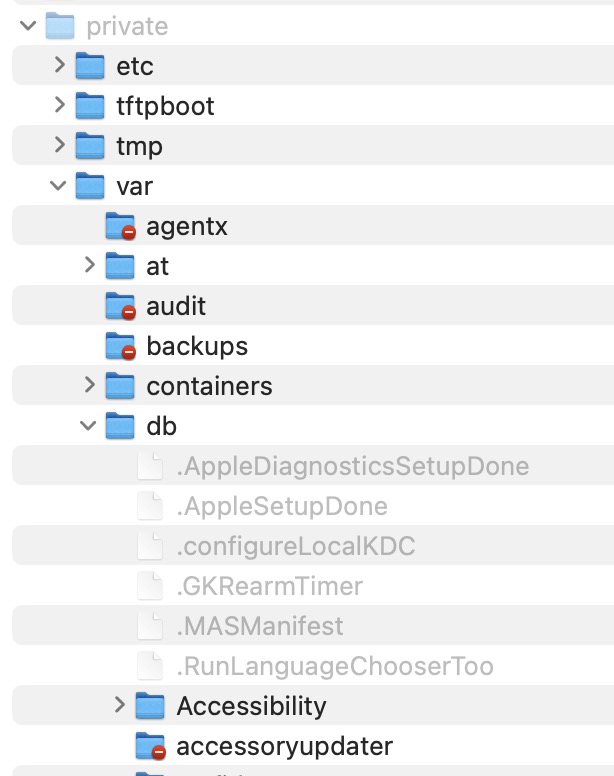This screenshot has width=614, height=776.
Task: Collapse the db folder chevron
Action: (88, 426)
